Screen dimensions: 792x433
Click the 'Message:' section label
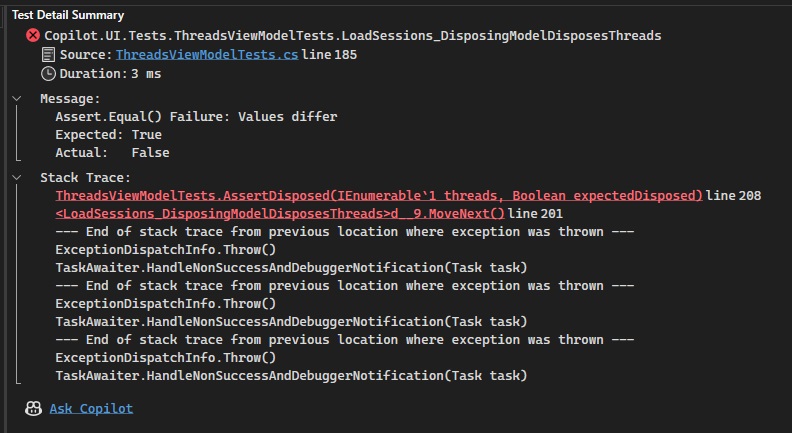coord(70,99)
